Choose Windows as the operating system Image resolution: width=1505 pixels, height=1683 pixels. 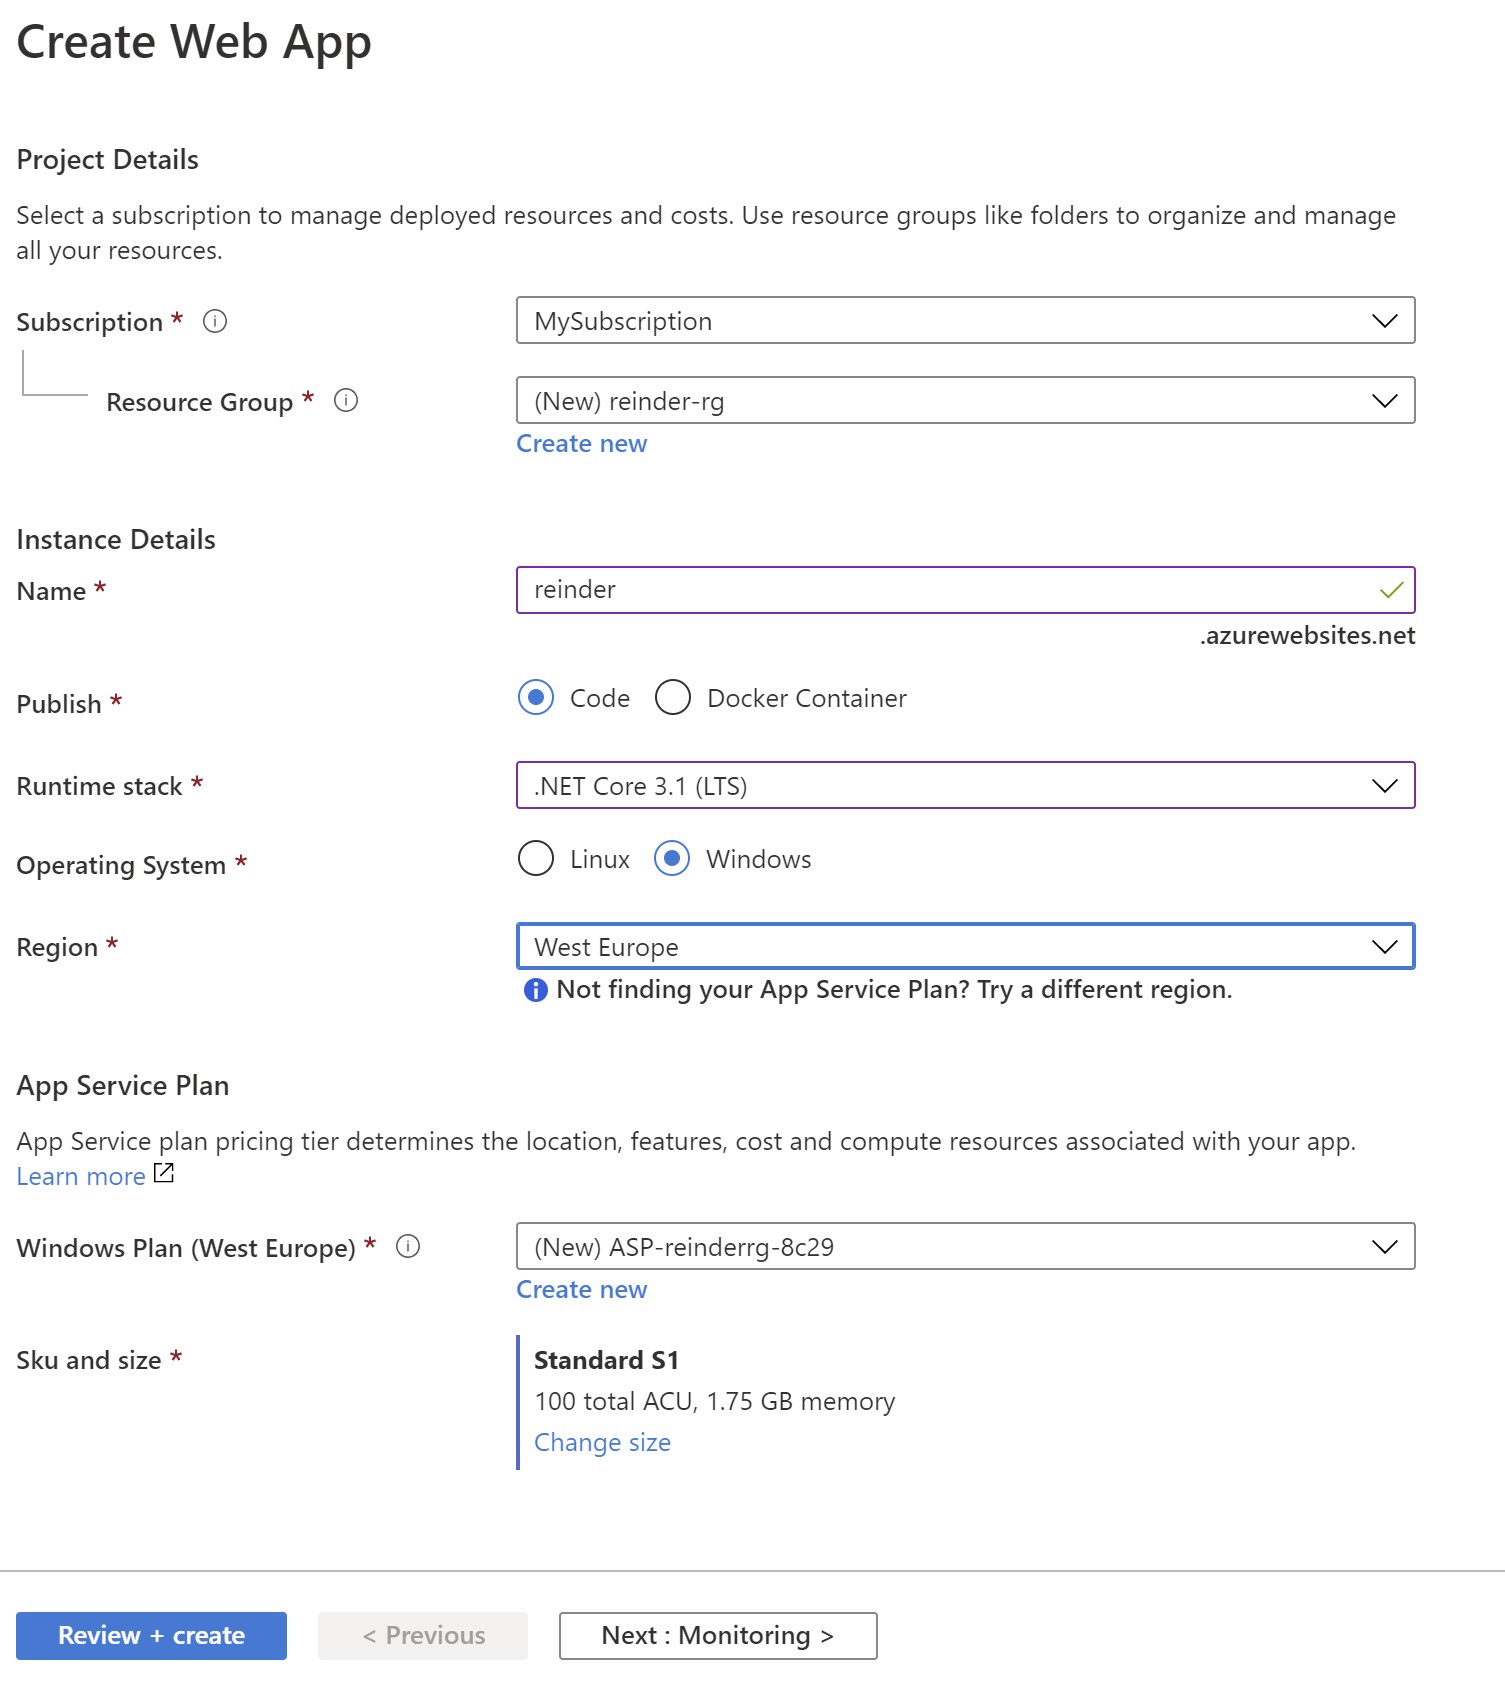[x=672, y=859]
